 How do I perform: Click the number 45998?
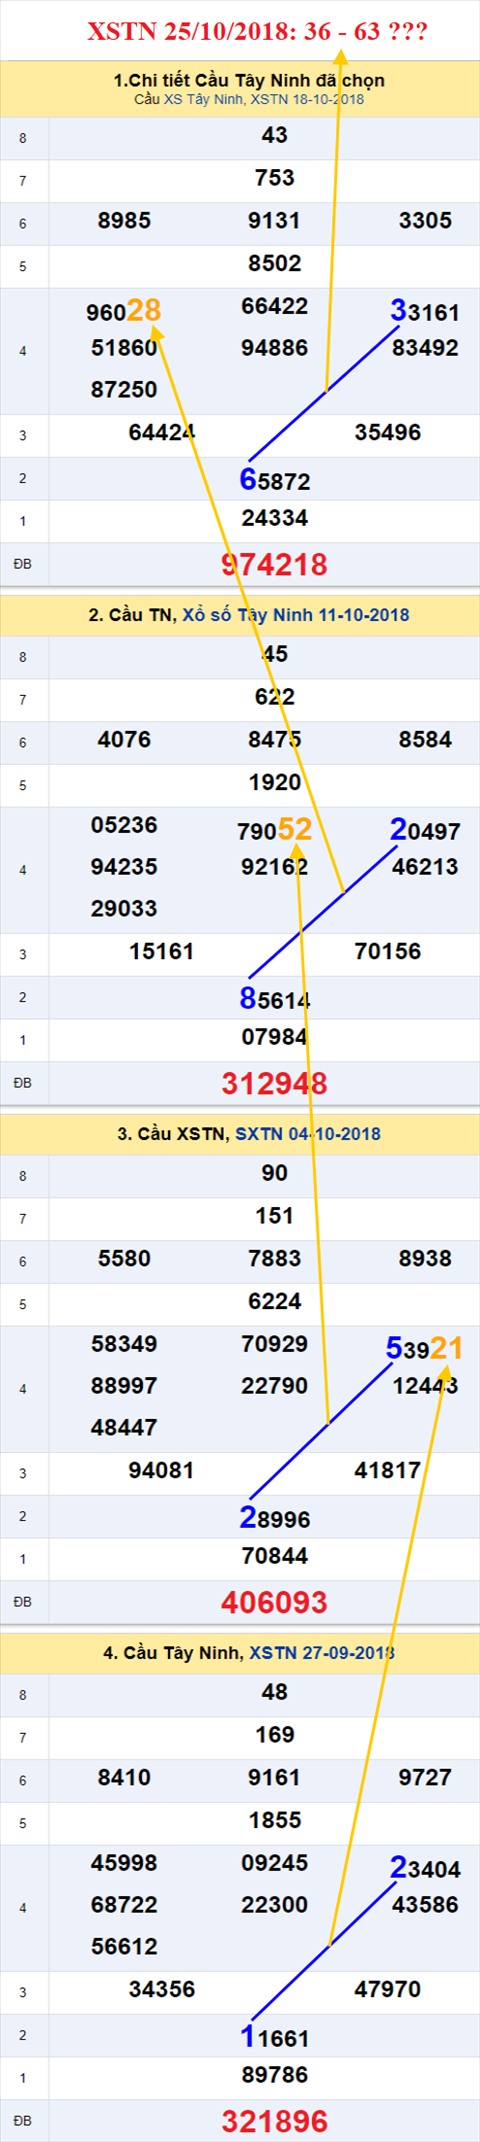(124, 1863)
